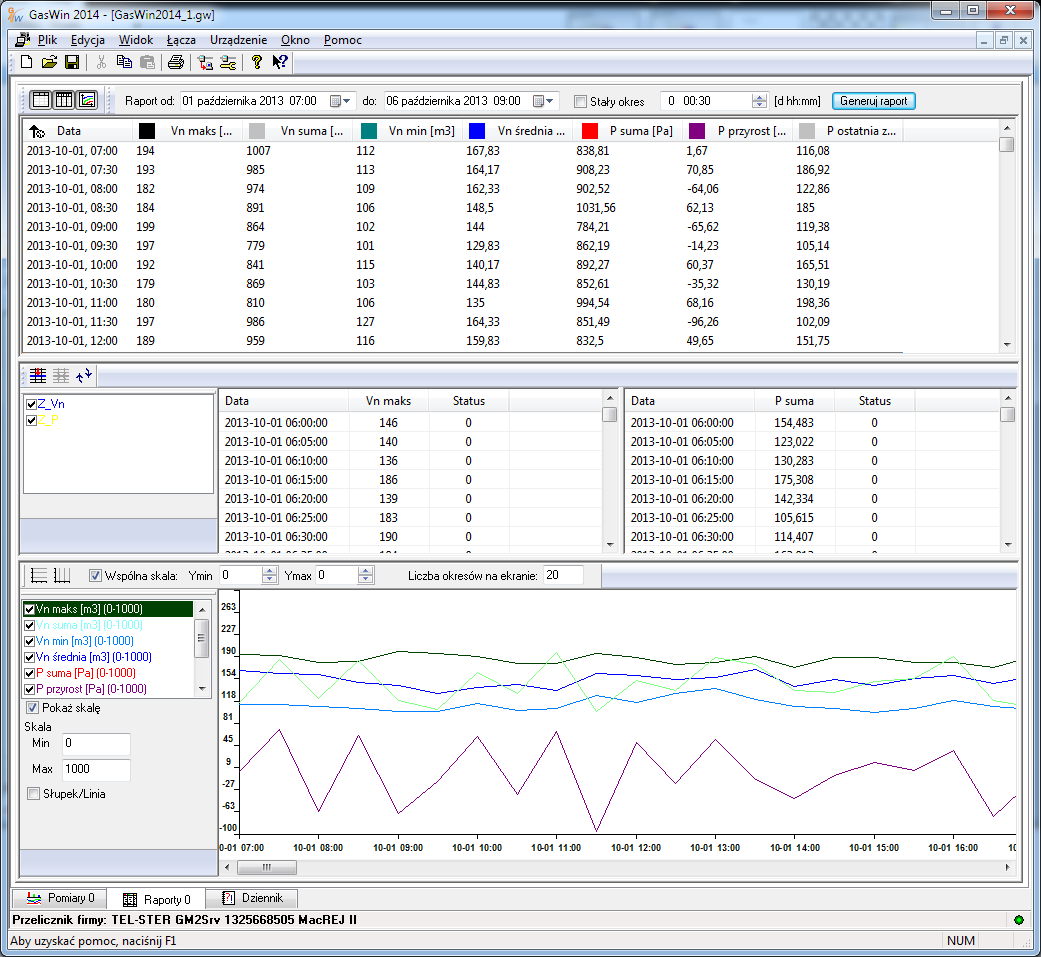Click the Paste clipboard icon
This screenshot has height=957, width=1041.
(147, 62)
